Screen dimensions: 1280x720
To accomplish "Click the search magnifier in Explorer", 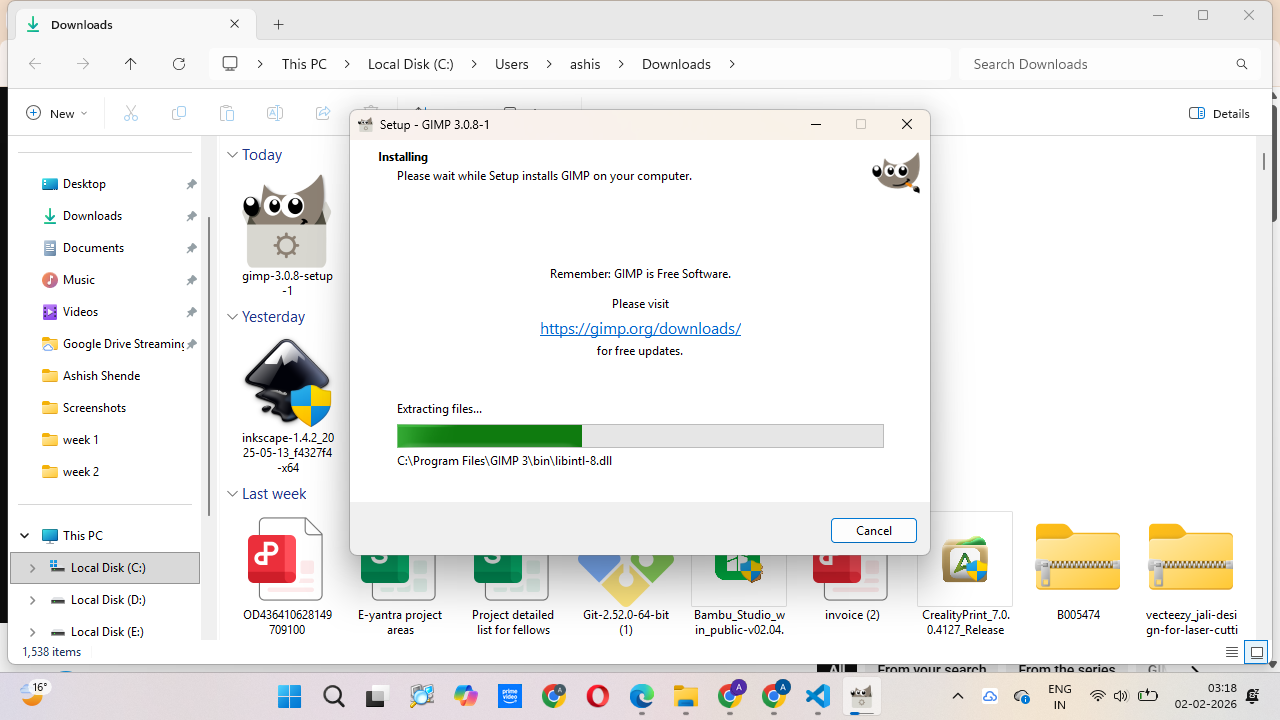I will click(x=1242, y=64).
